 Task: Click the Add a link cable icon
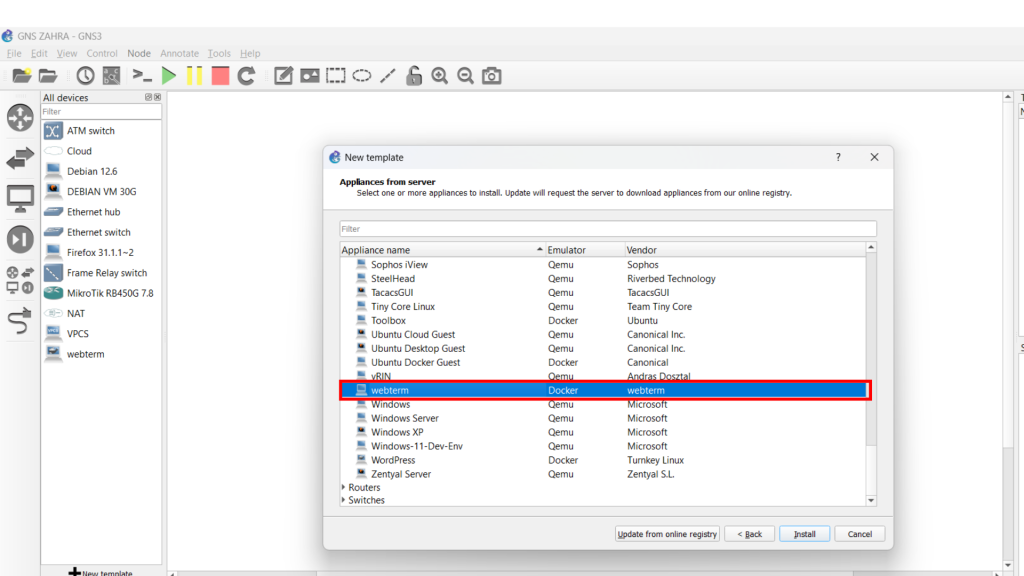pyautogui.click(x=20, y=320)
